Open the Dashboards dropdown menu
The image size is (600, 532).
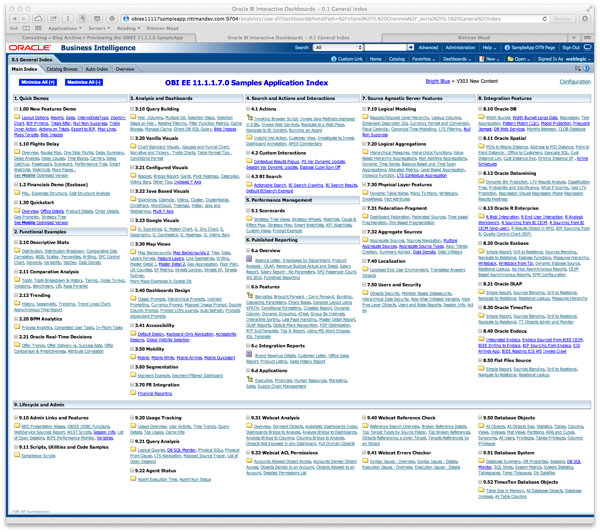click(x=457, y=59)
